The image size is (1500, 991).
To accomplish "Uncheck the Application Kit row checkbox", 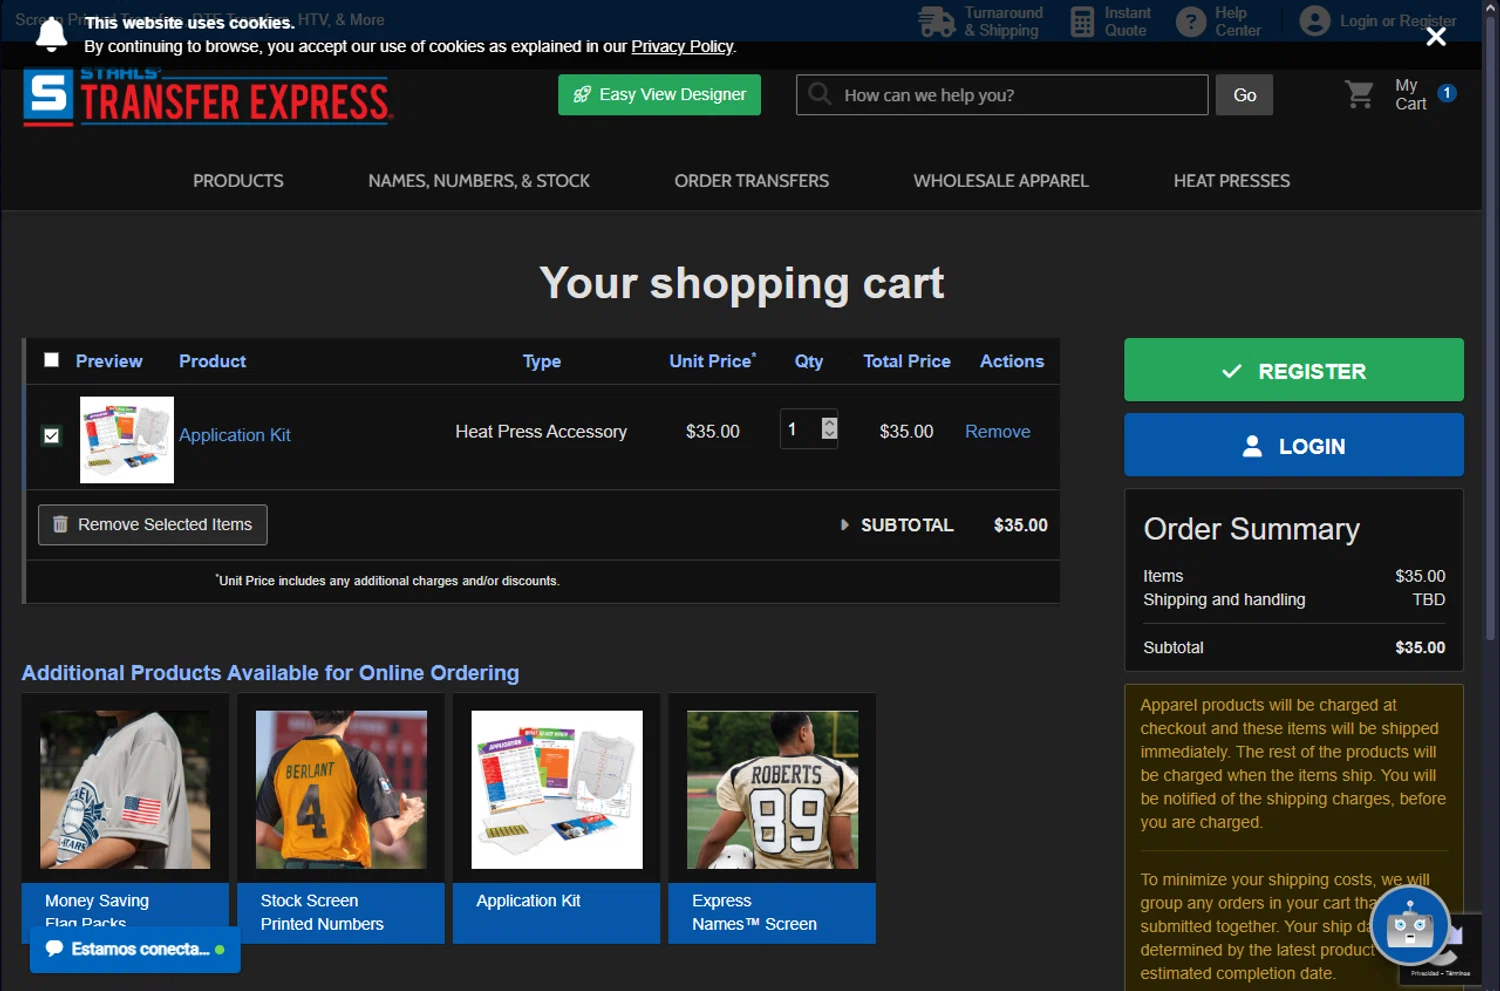I will tap(51, 436).
